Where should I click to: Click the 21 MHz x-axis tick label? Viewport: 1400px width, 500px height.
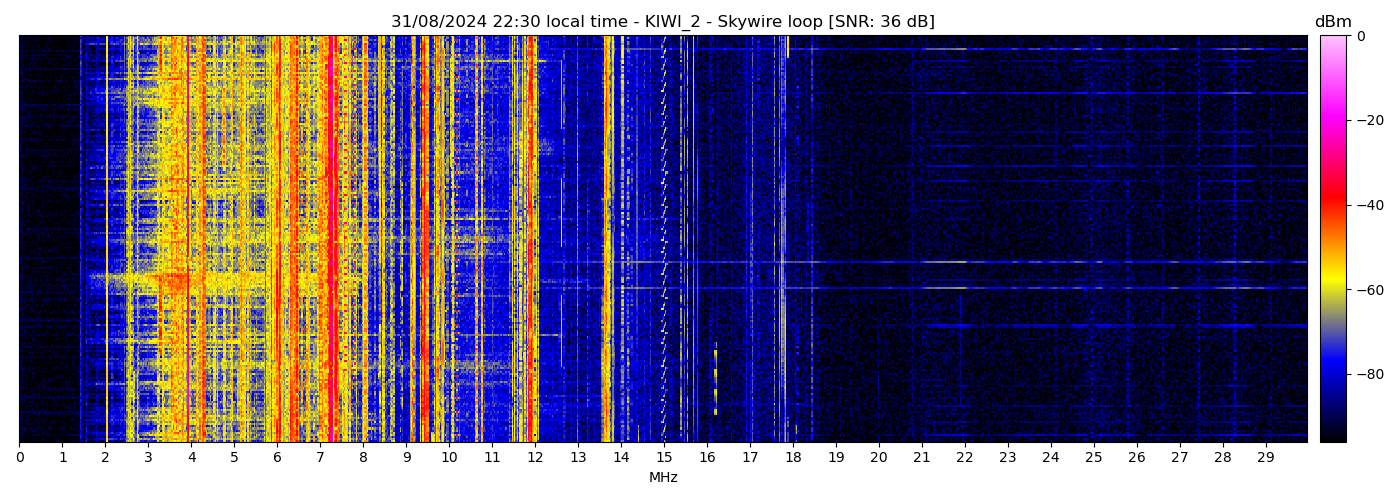click(x=922, y=458)
